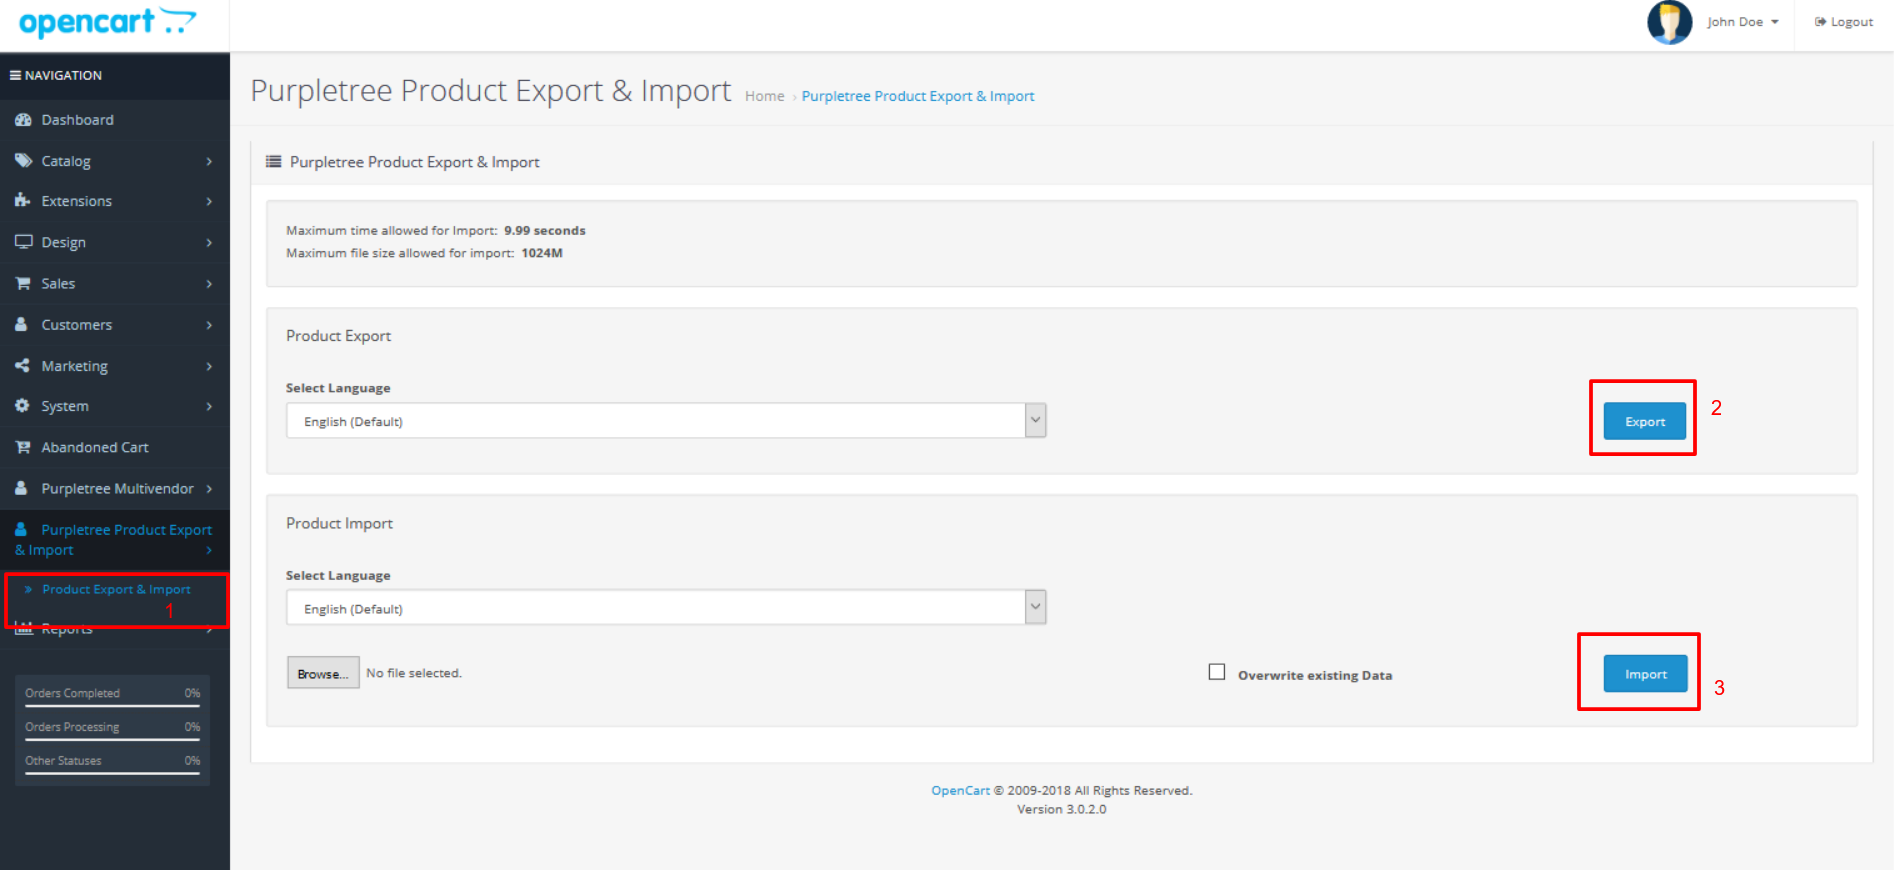The image size is (1903, 870).
Task: Click the Home breadcrumb link
Action: (x=764, y=96)
